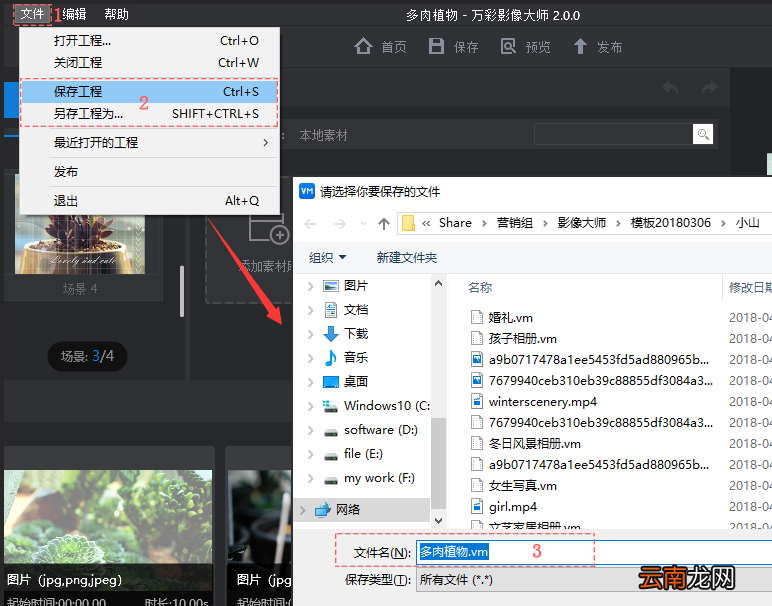Expand 最近打开的工程 submenu
The height and width of the screenshot is (606, 772).
pos(150,143)
